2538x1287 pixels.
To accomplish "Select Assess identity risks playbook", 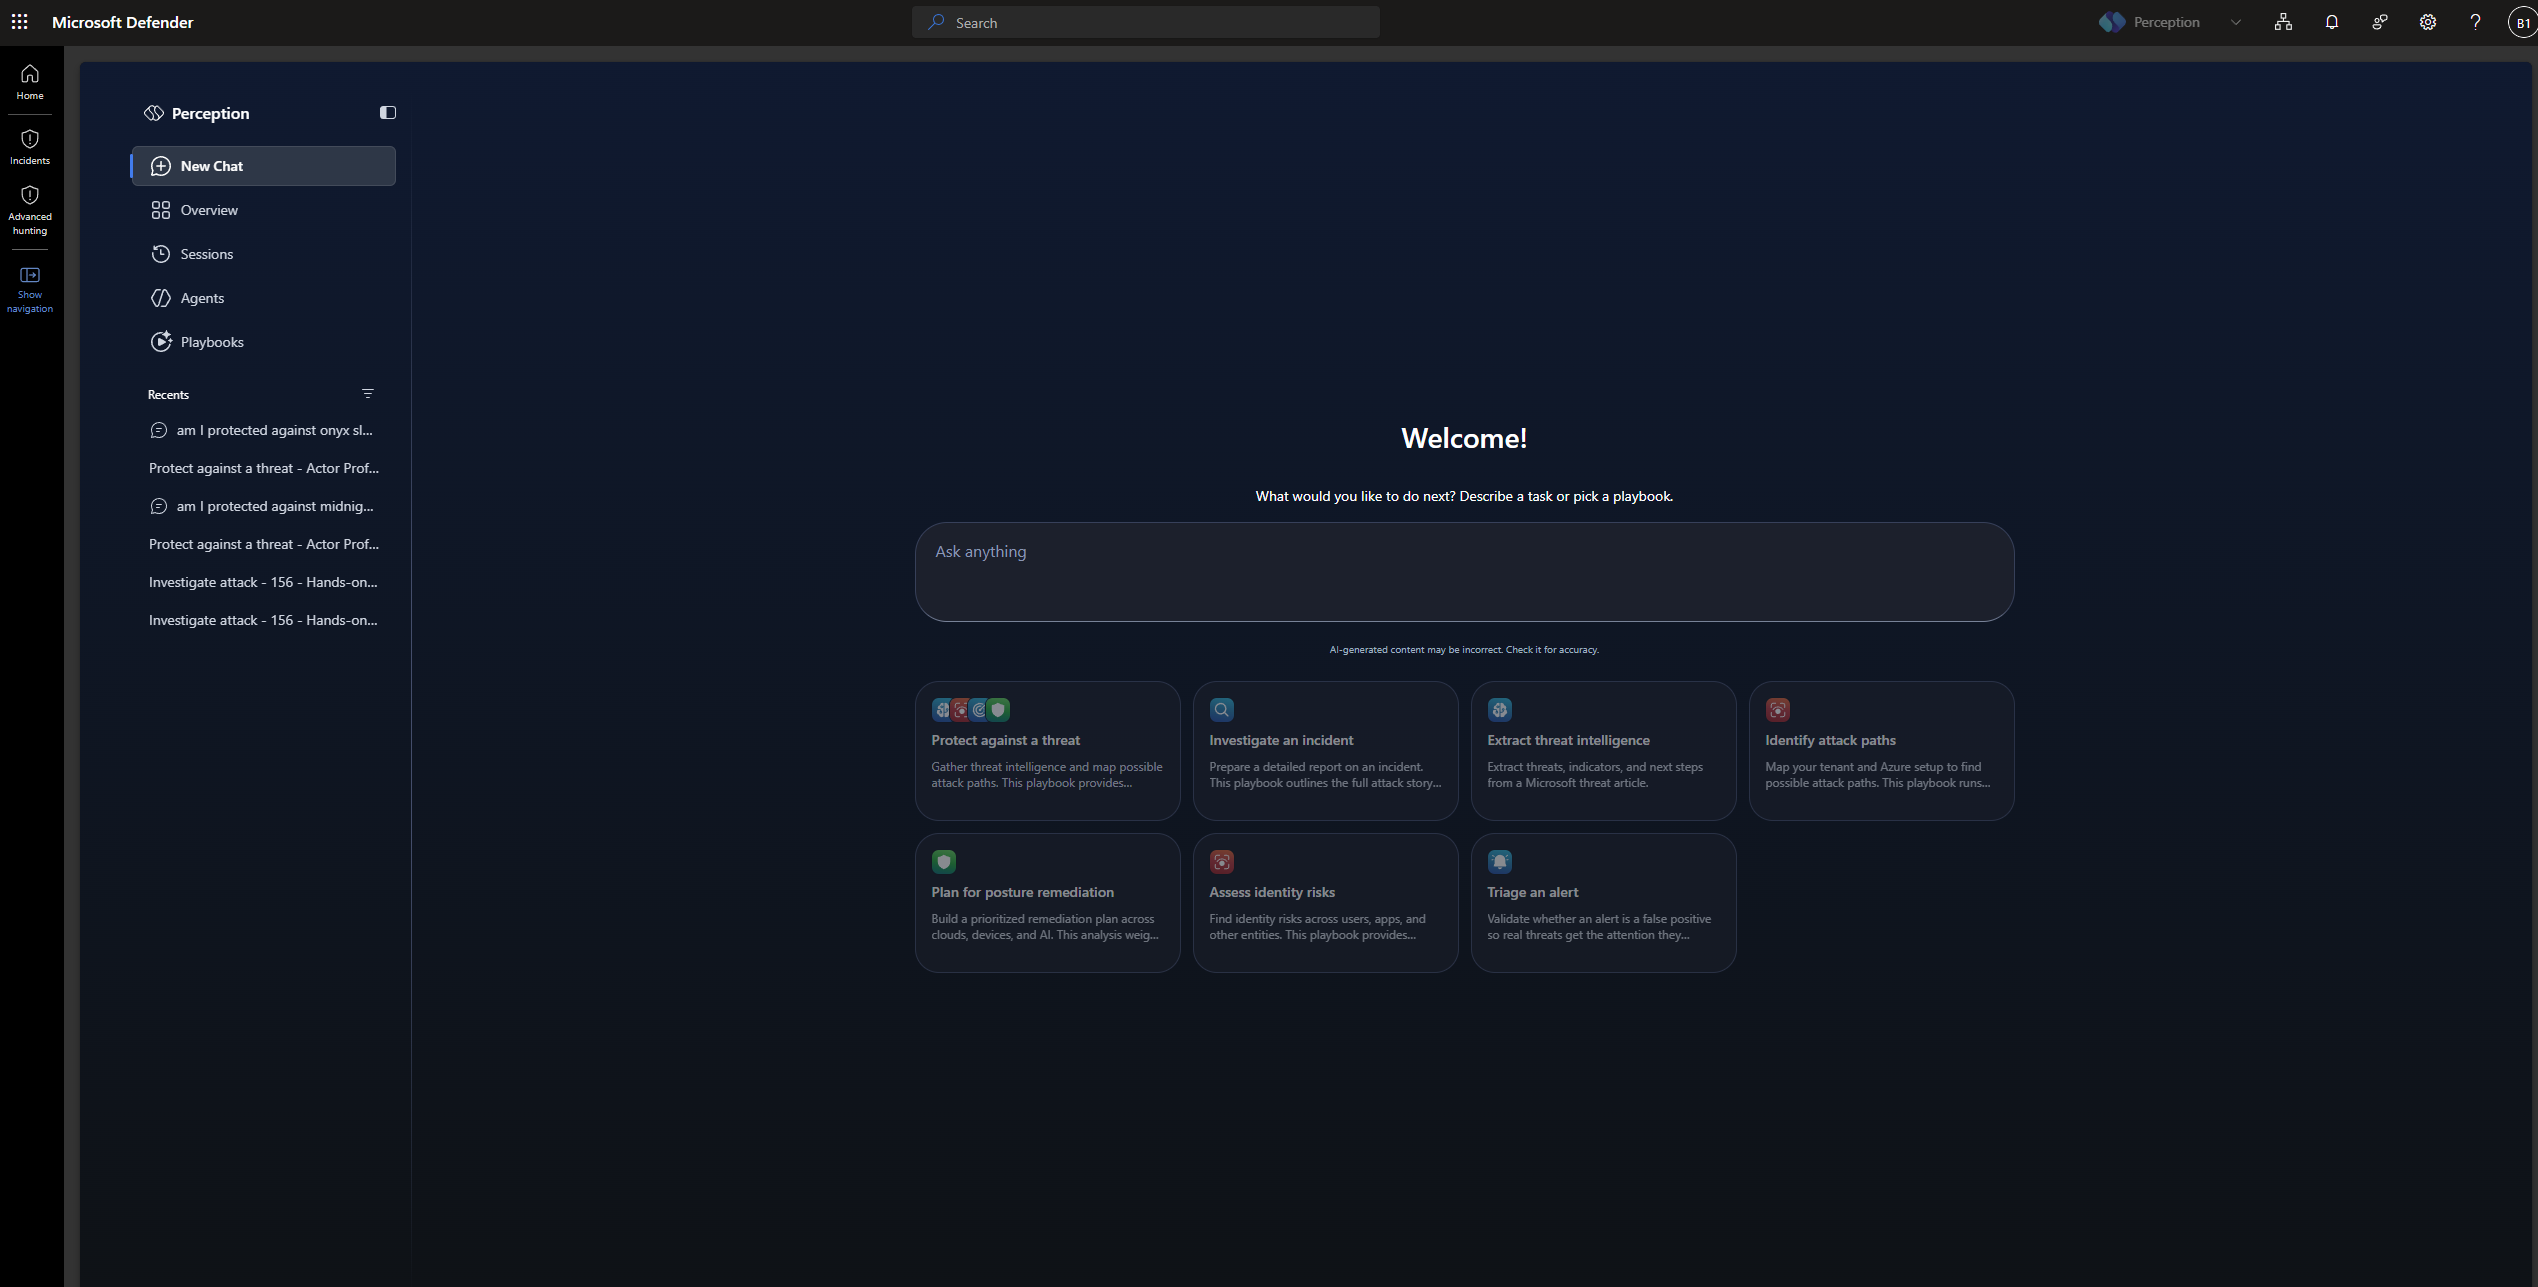I will [1325, 903].
